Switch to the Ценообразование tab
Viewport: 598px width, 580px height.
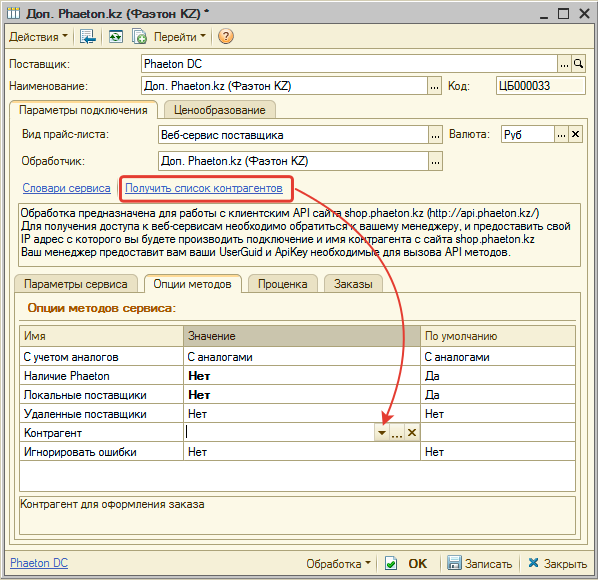[x=220, y=110]
